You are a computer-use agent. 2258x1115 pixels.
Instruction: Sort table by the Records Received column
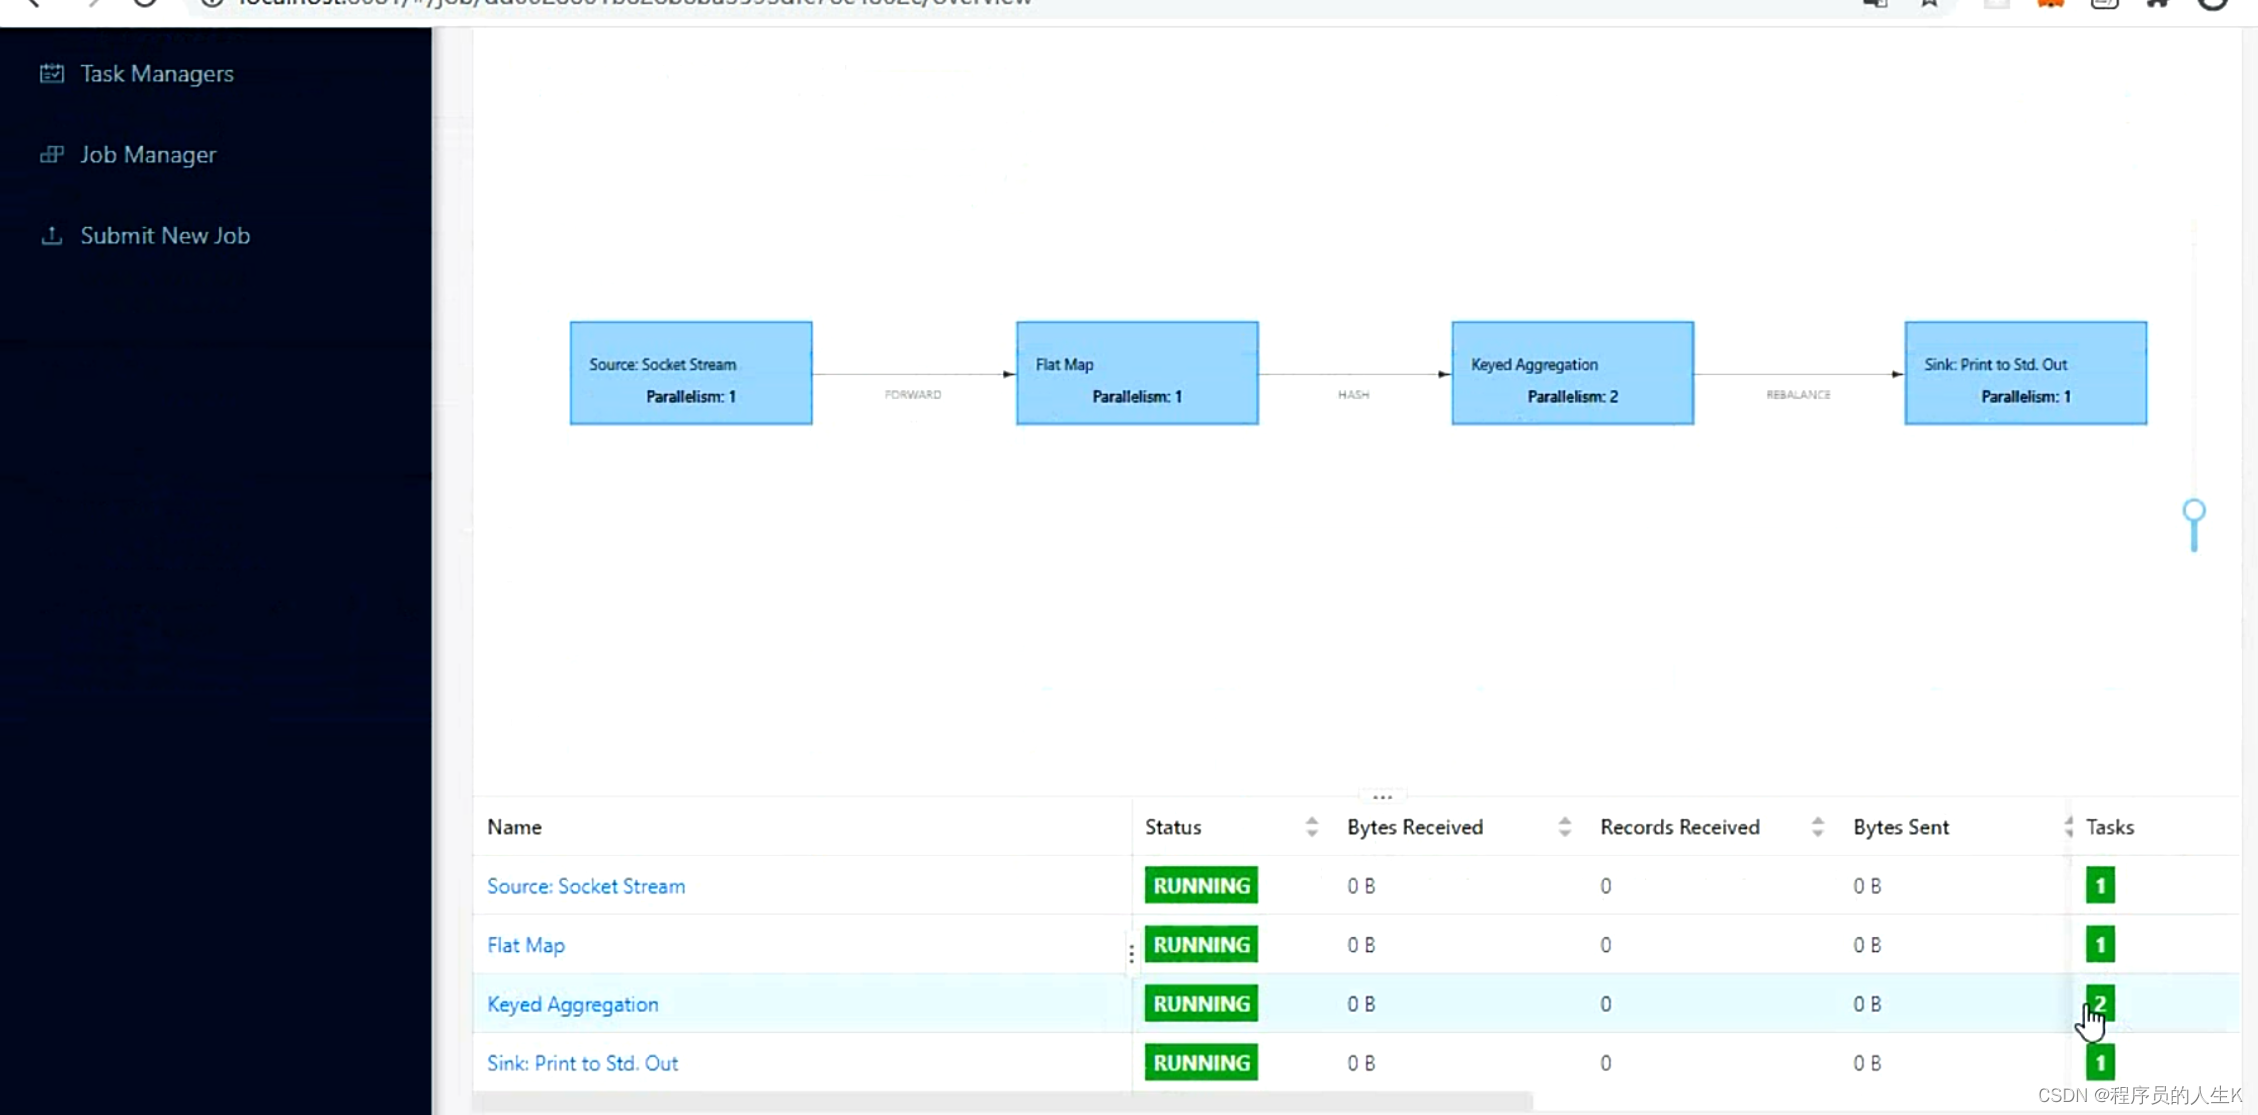point(1817,827)
